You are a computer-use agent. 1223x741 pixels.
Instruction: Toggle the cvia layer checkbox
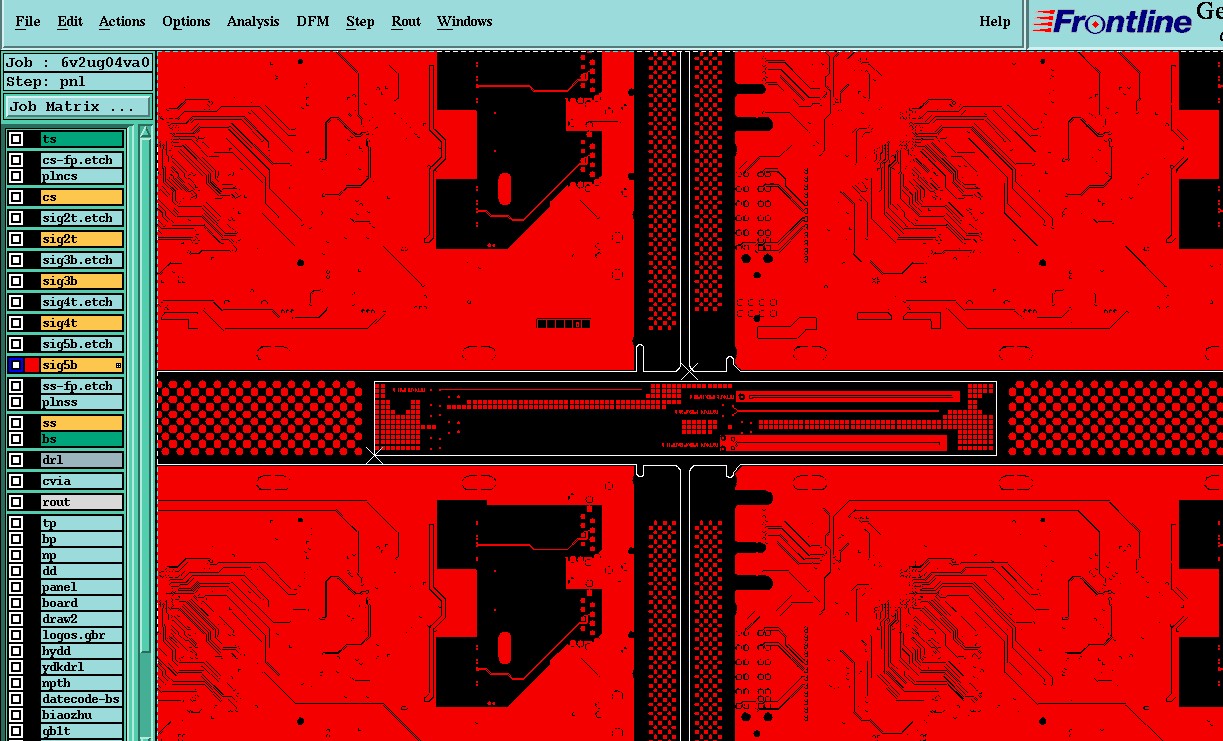[16, 481]
